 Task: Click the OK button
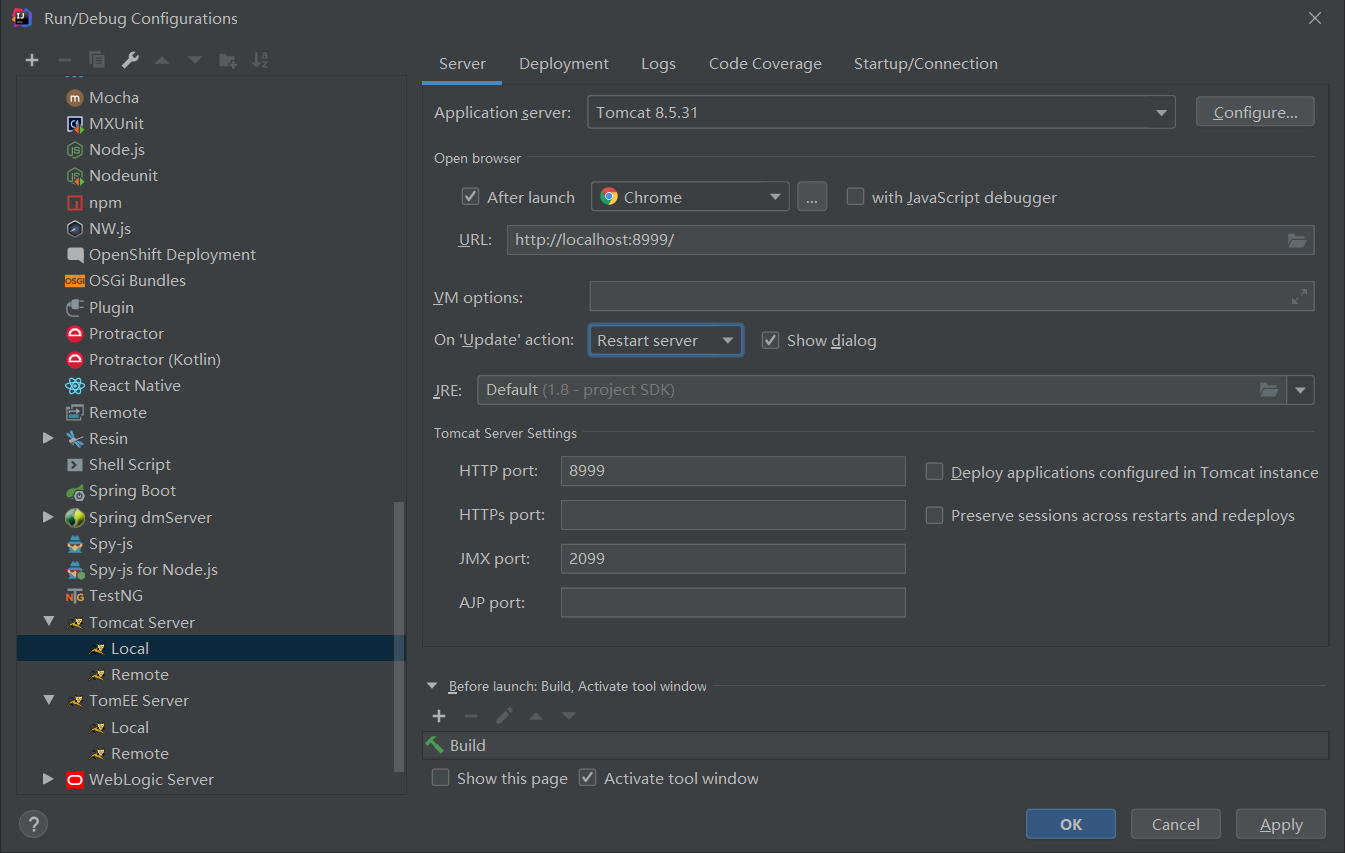(1071, 824)
